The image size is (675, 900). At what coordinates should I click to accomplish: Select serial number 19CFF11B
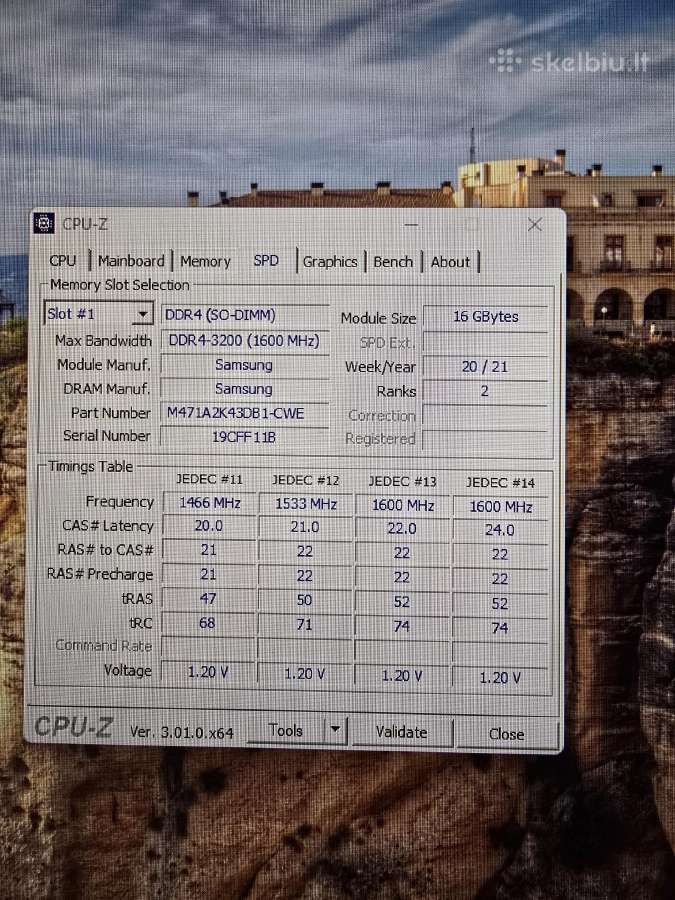click(245, 437)
